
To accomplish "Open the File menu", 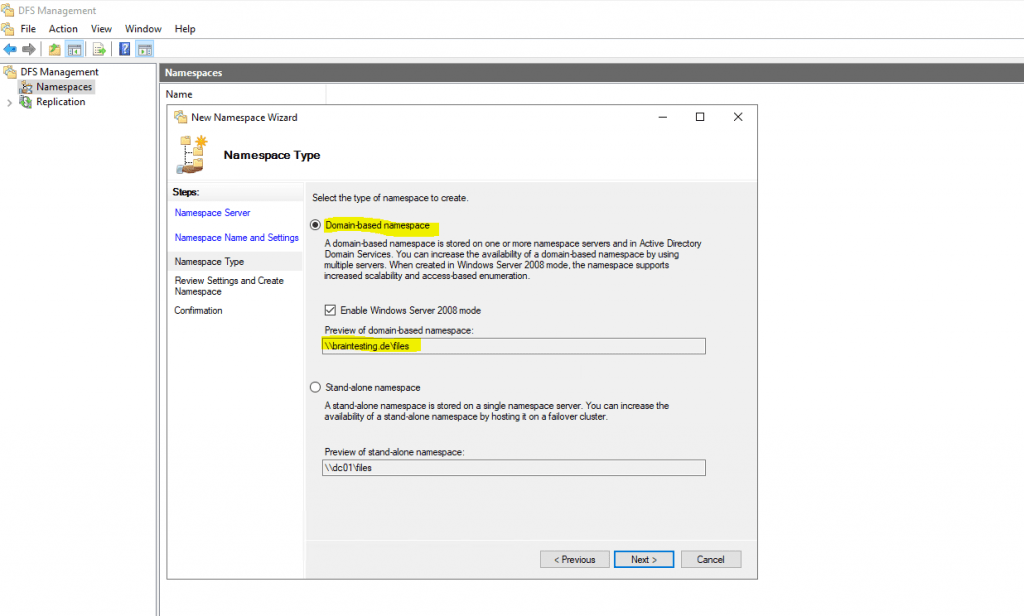I will coord(28,29).
